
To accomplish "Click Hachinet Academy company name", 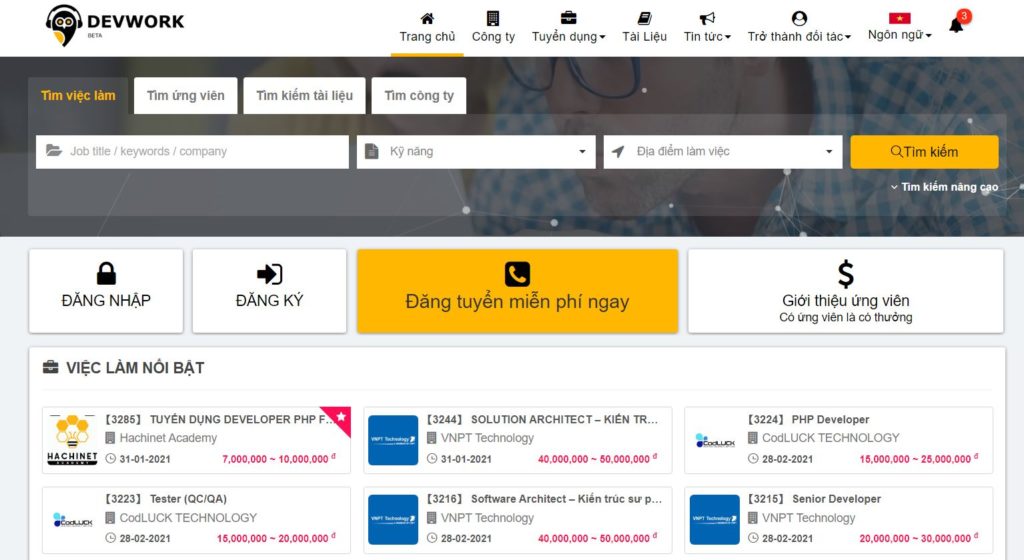I will point(168,438).
